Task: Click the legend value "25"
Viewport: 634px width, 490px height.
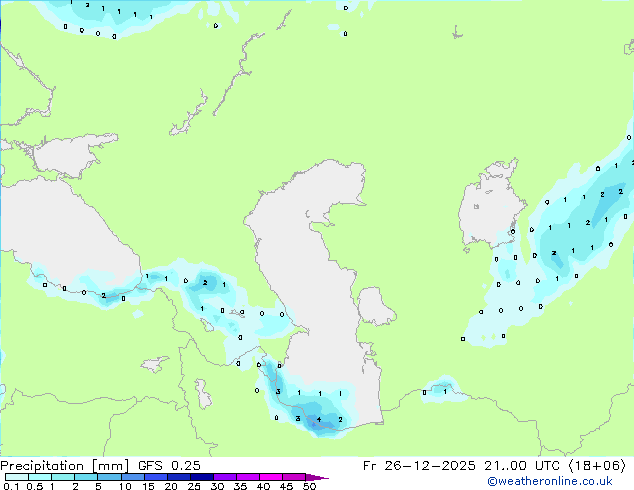Action: (194, 486)
